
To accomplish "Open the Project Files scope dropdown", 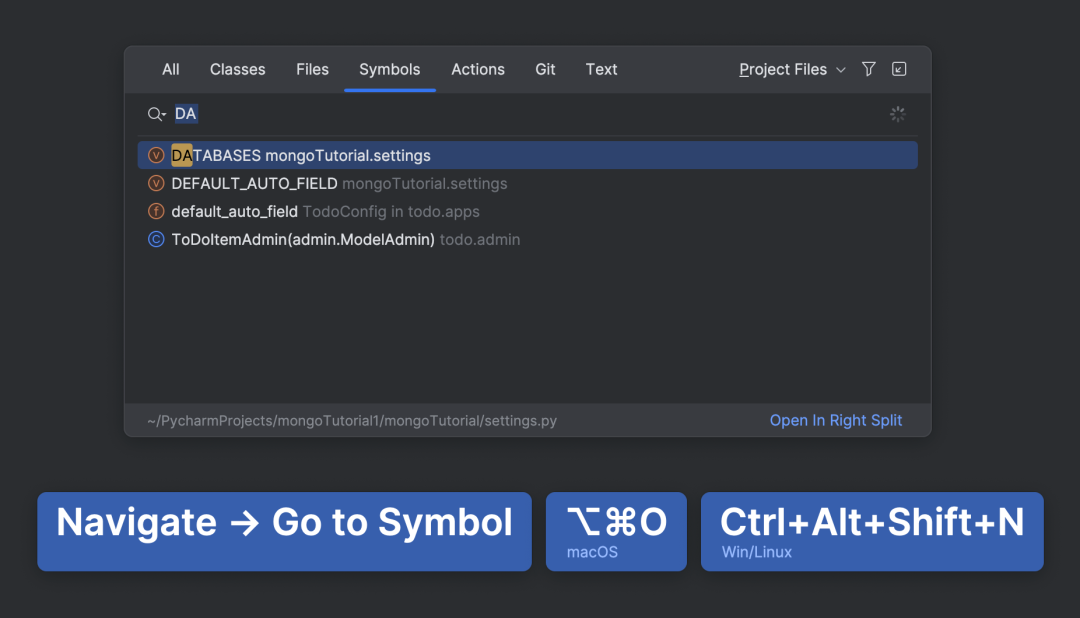I will (x=792, y=70).
